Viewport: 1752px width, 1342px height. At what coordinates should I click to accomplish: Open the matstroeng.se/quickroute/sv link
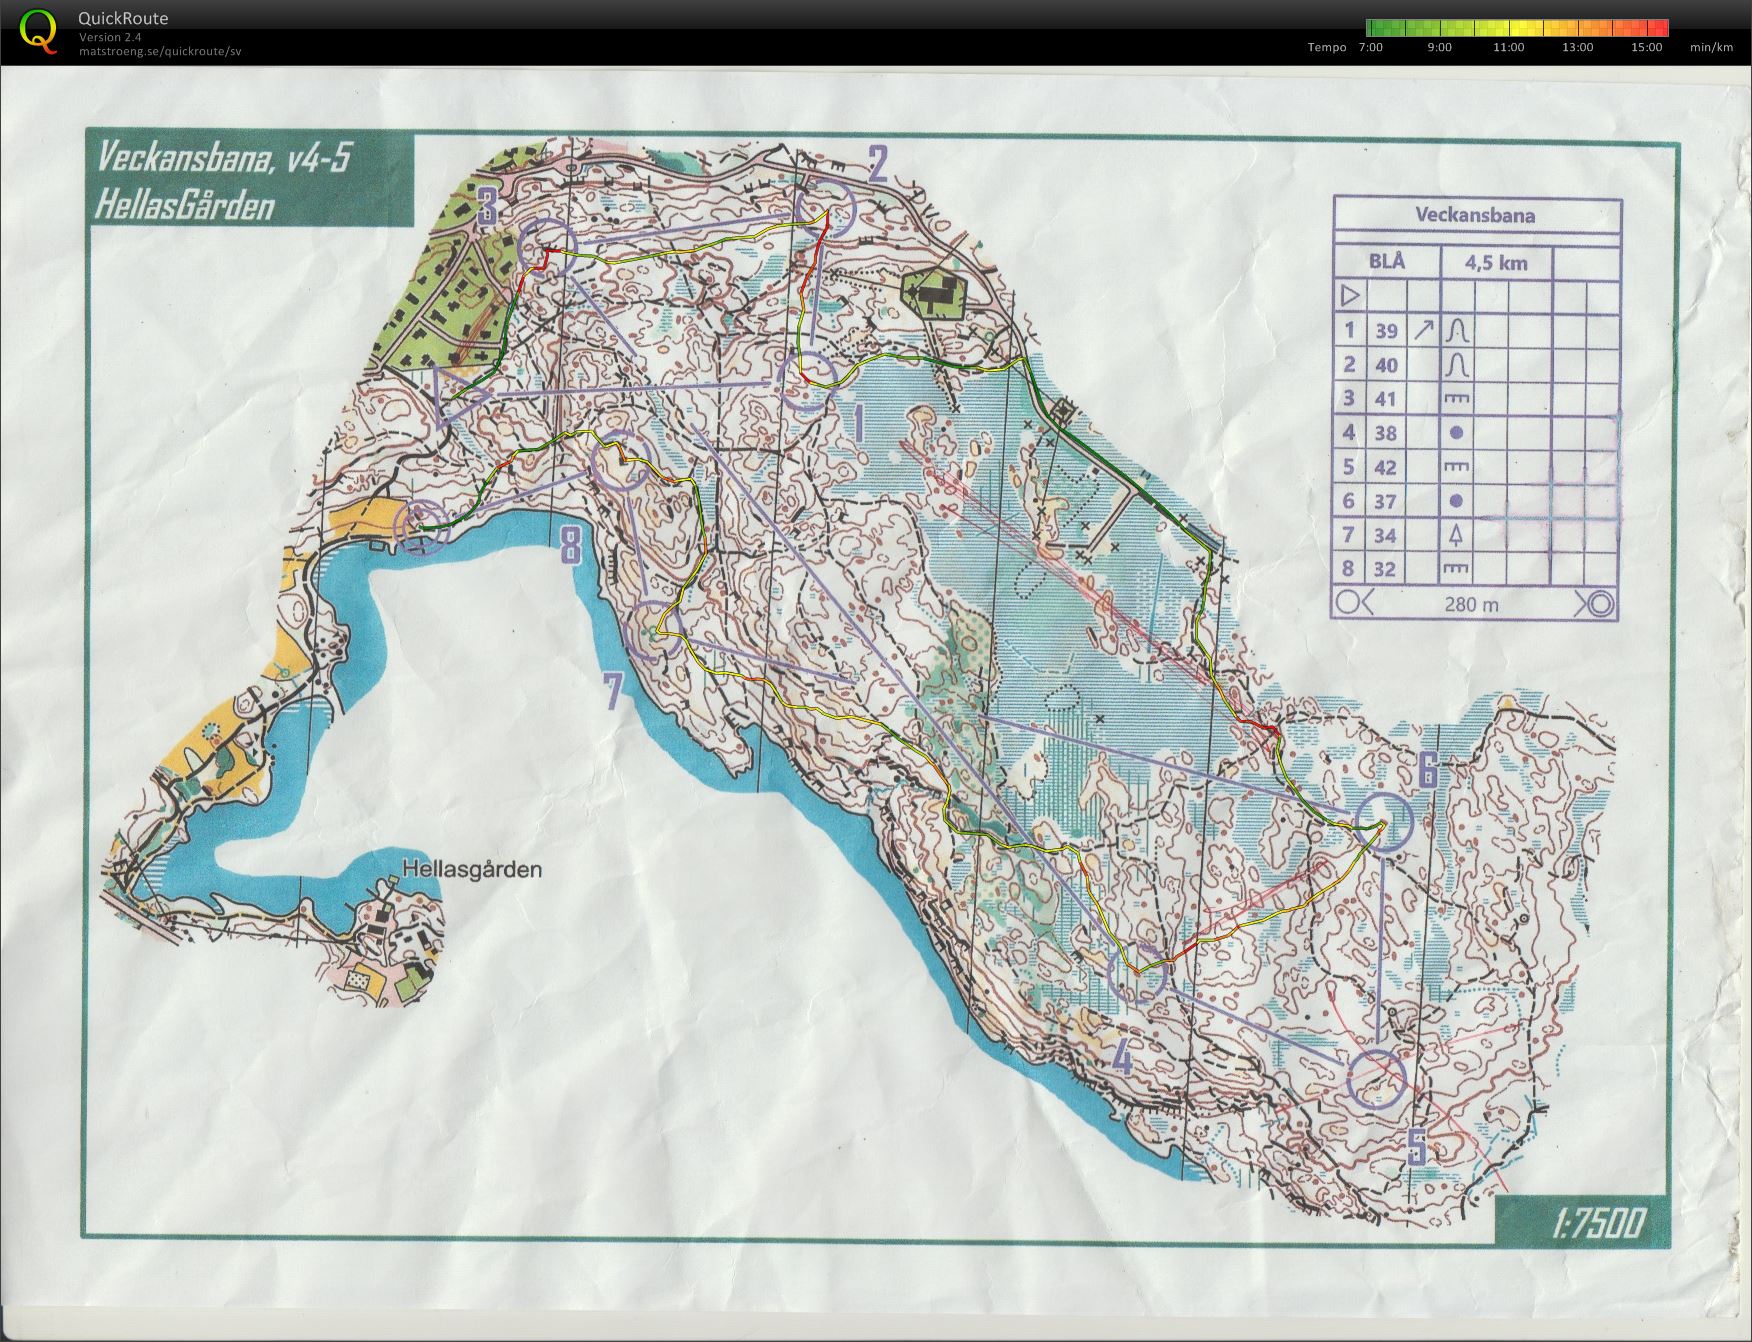pyautogui.click(x=160, y=51)
